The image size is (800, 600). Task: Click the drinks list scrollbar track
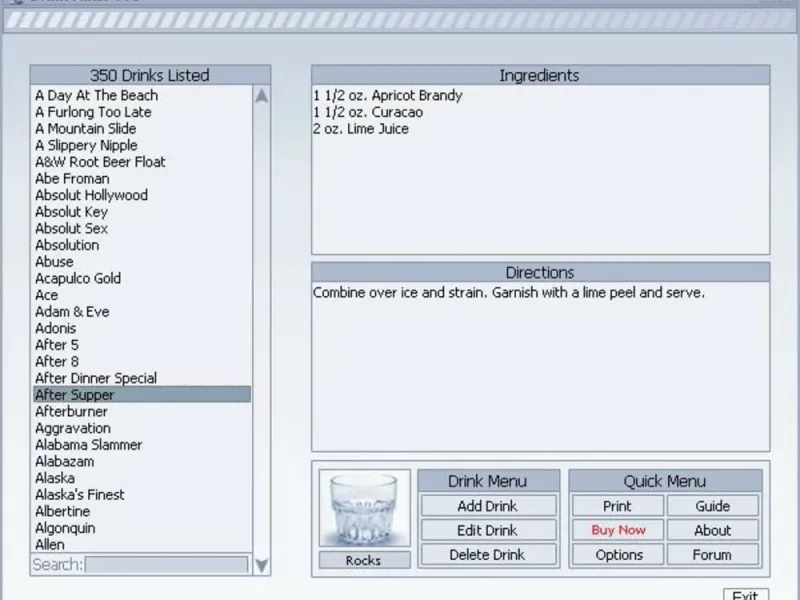pyautogui.click(x=262, y=330)
